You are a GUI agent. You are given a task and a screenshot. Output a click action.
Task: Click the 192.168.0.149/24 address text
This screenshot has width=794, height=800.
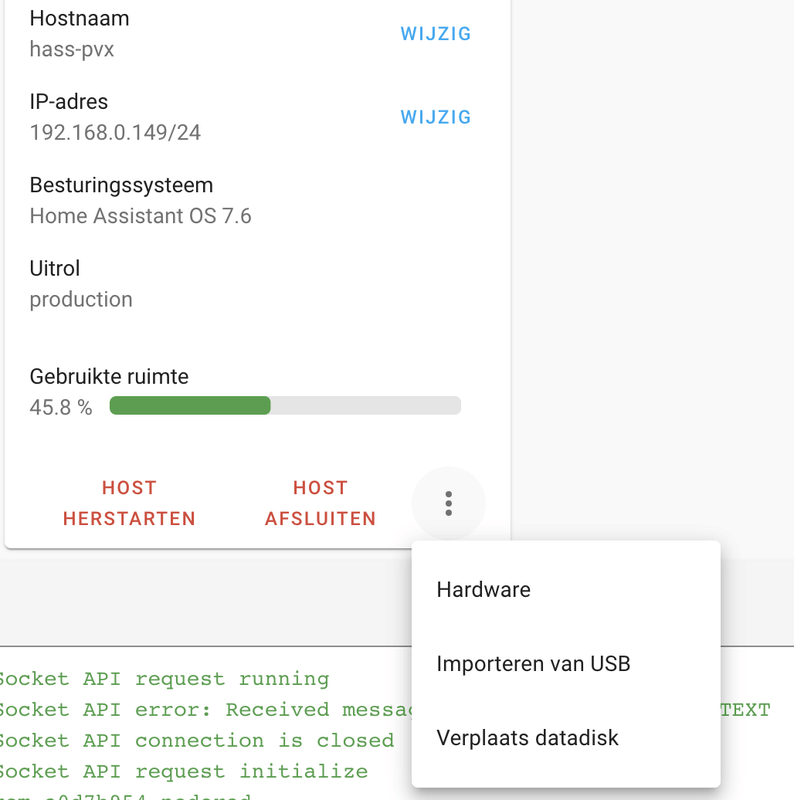(x=115, y=132)
